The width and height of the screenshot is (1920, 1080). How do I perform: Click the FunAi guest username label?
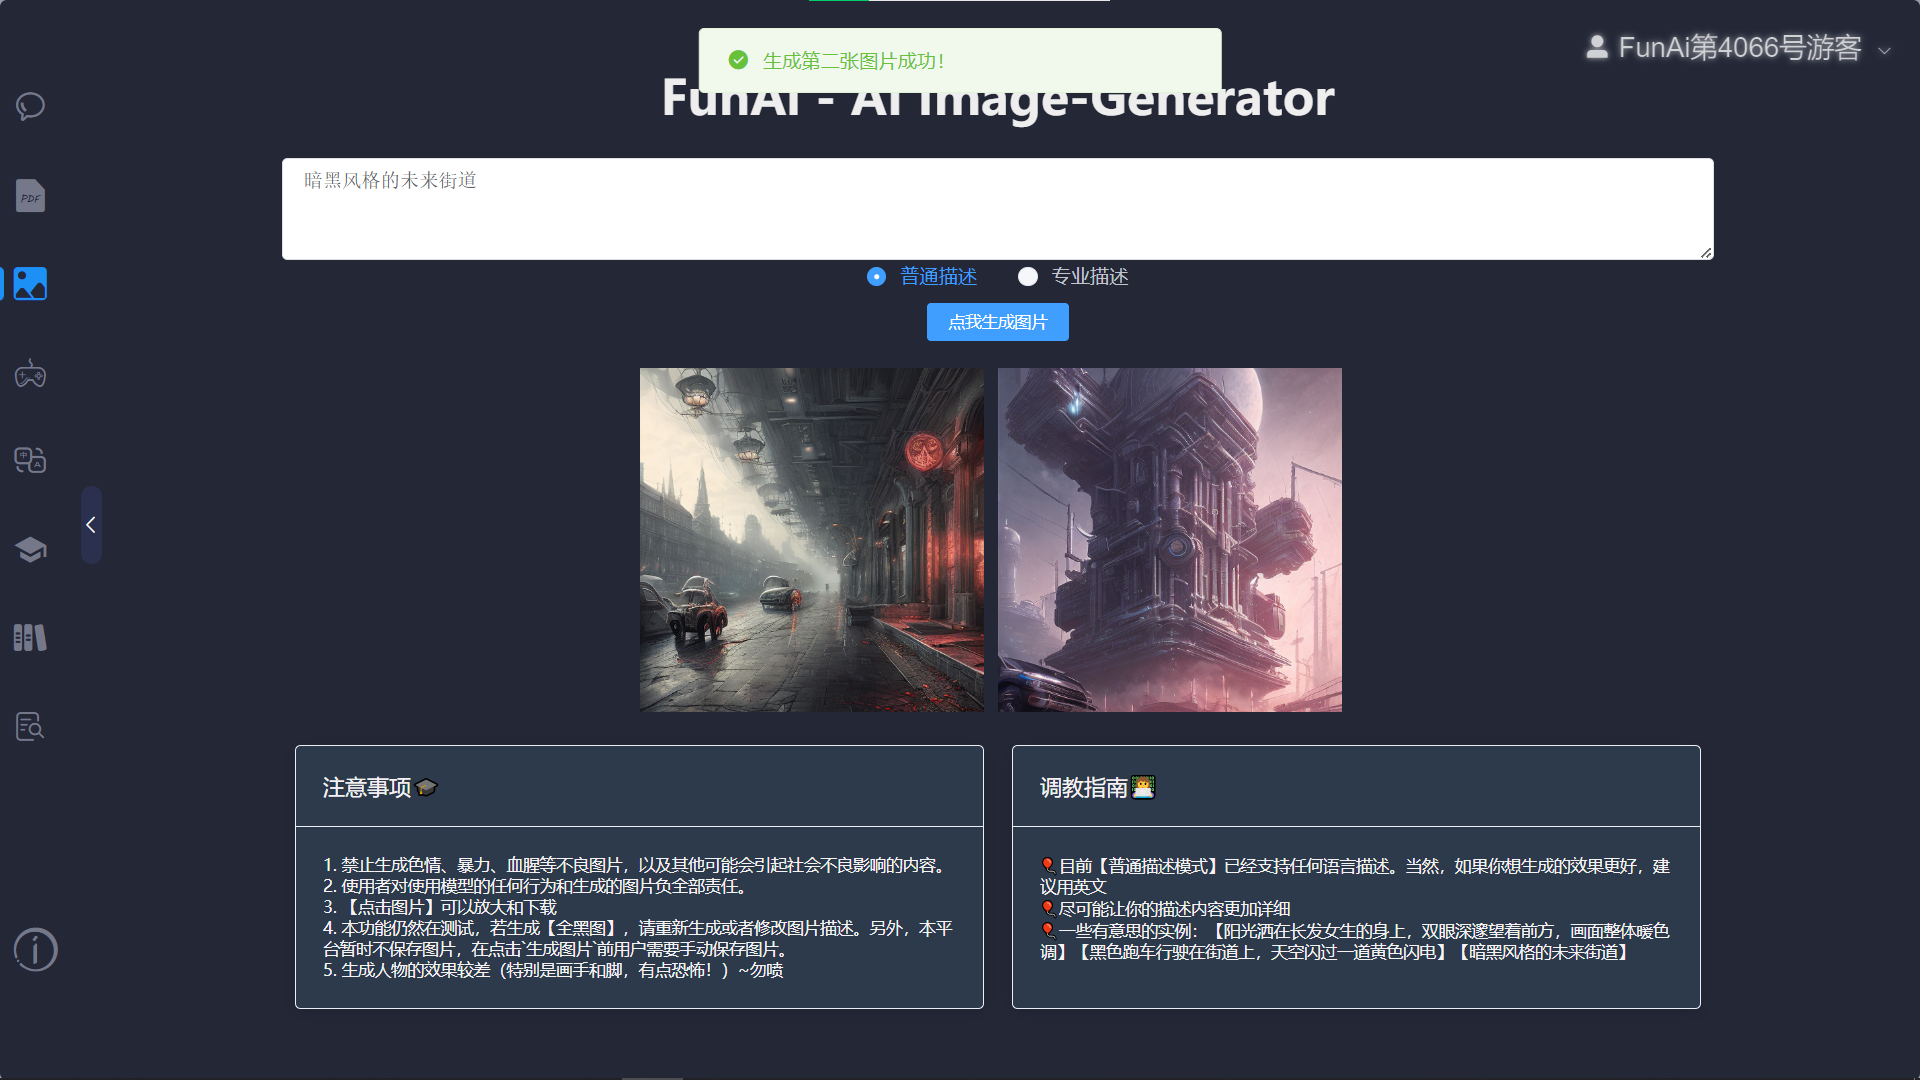(x=1739, y=48)
